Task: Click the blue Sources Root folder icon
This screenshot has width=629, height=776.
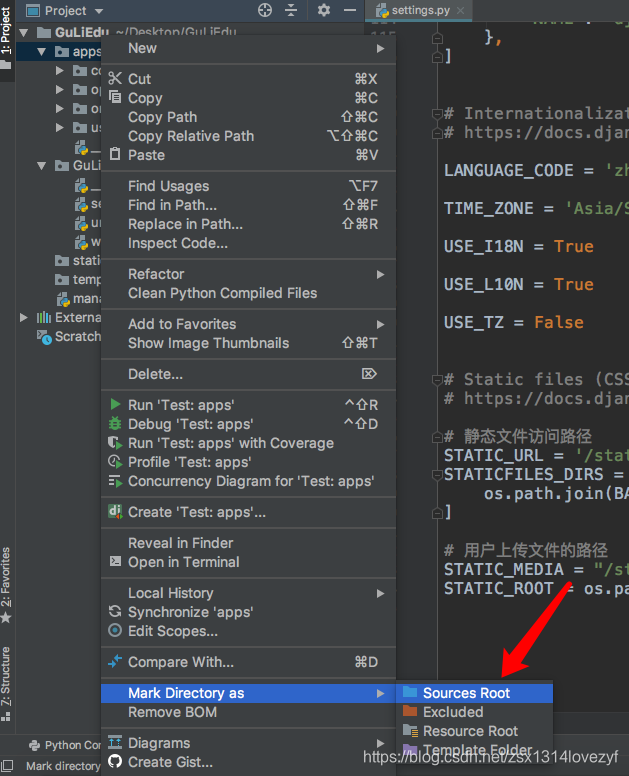Action: [x=410, y=692]
